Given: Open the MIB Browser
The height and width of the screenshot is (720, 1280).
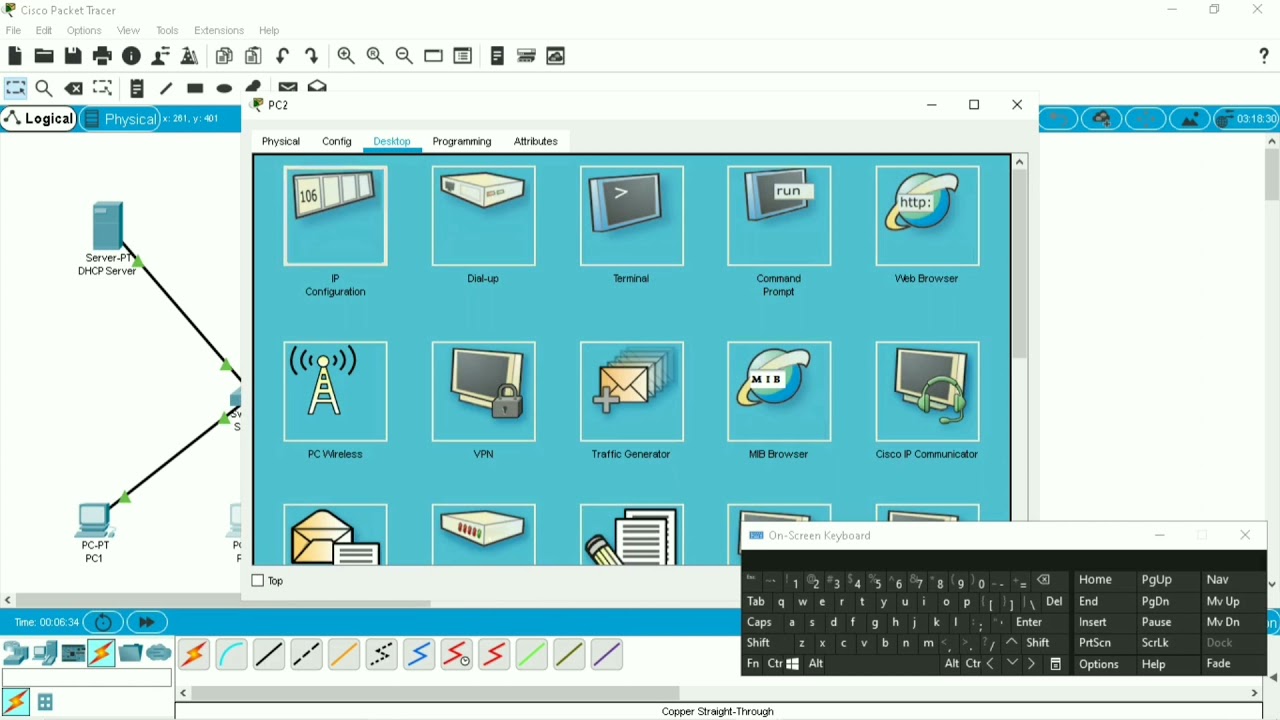Looking at the screenshot, I should coord(779,392).
